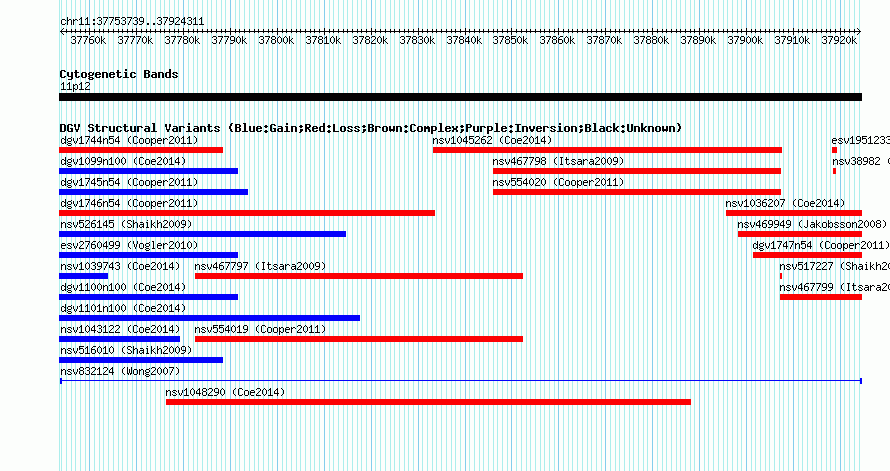Image resolution: width=890 pixels, height=471 pixels.
Task: Click the chr11:37753739..37924311 region label
Action: click(132, 21)
